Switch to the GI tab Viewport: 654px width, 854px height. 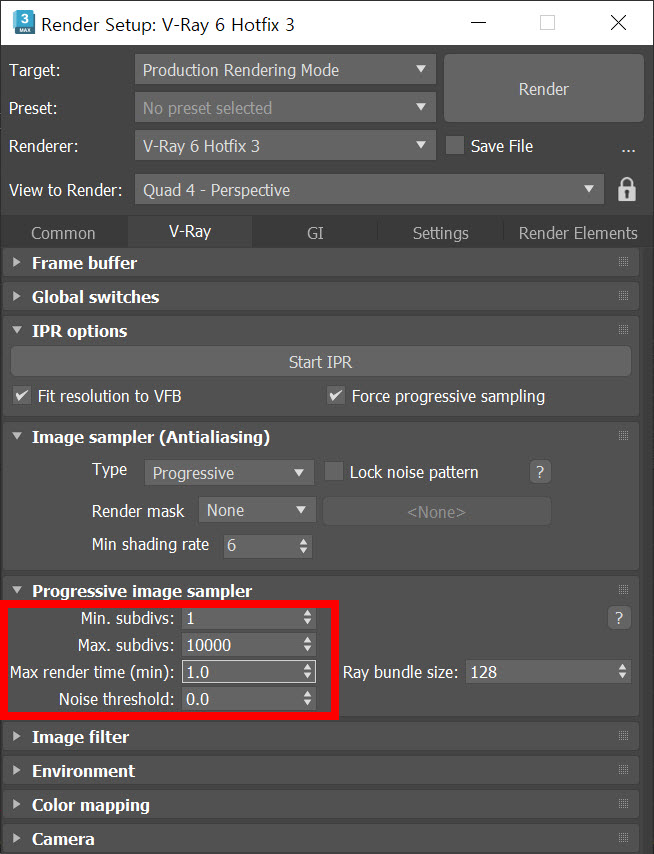[x=315, y=233]
